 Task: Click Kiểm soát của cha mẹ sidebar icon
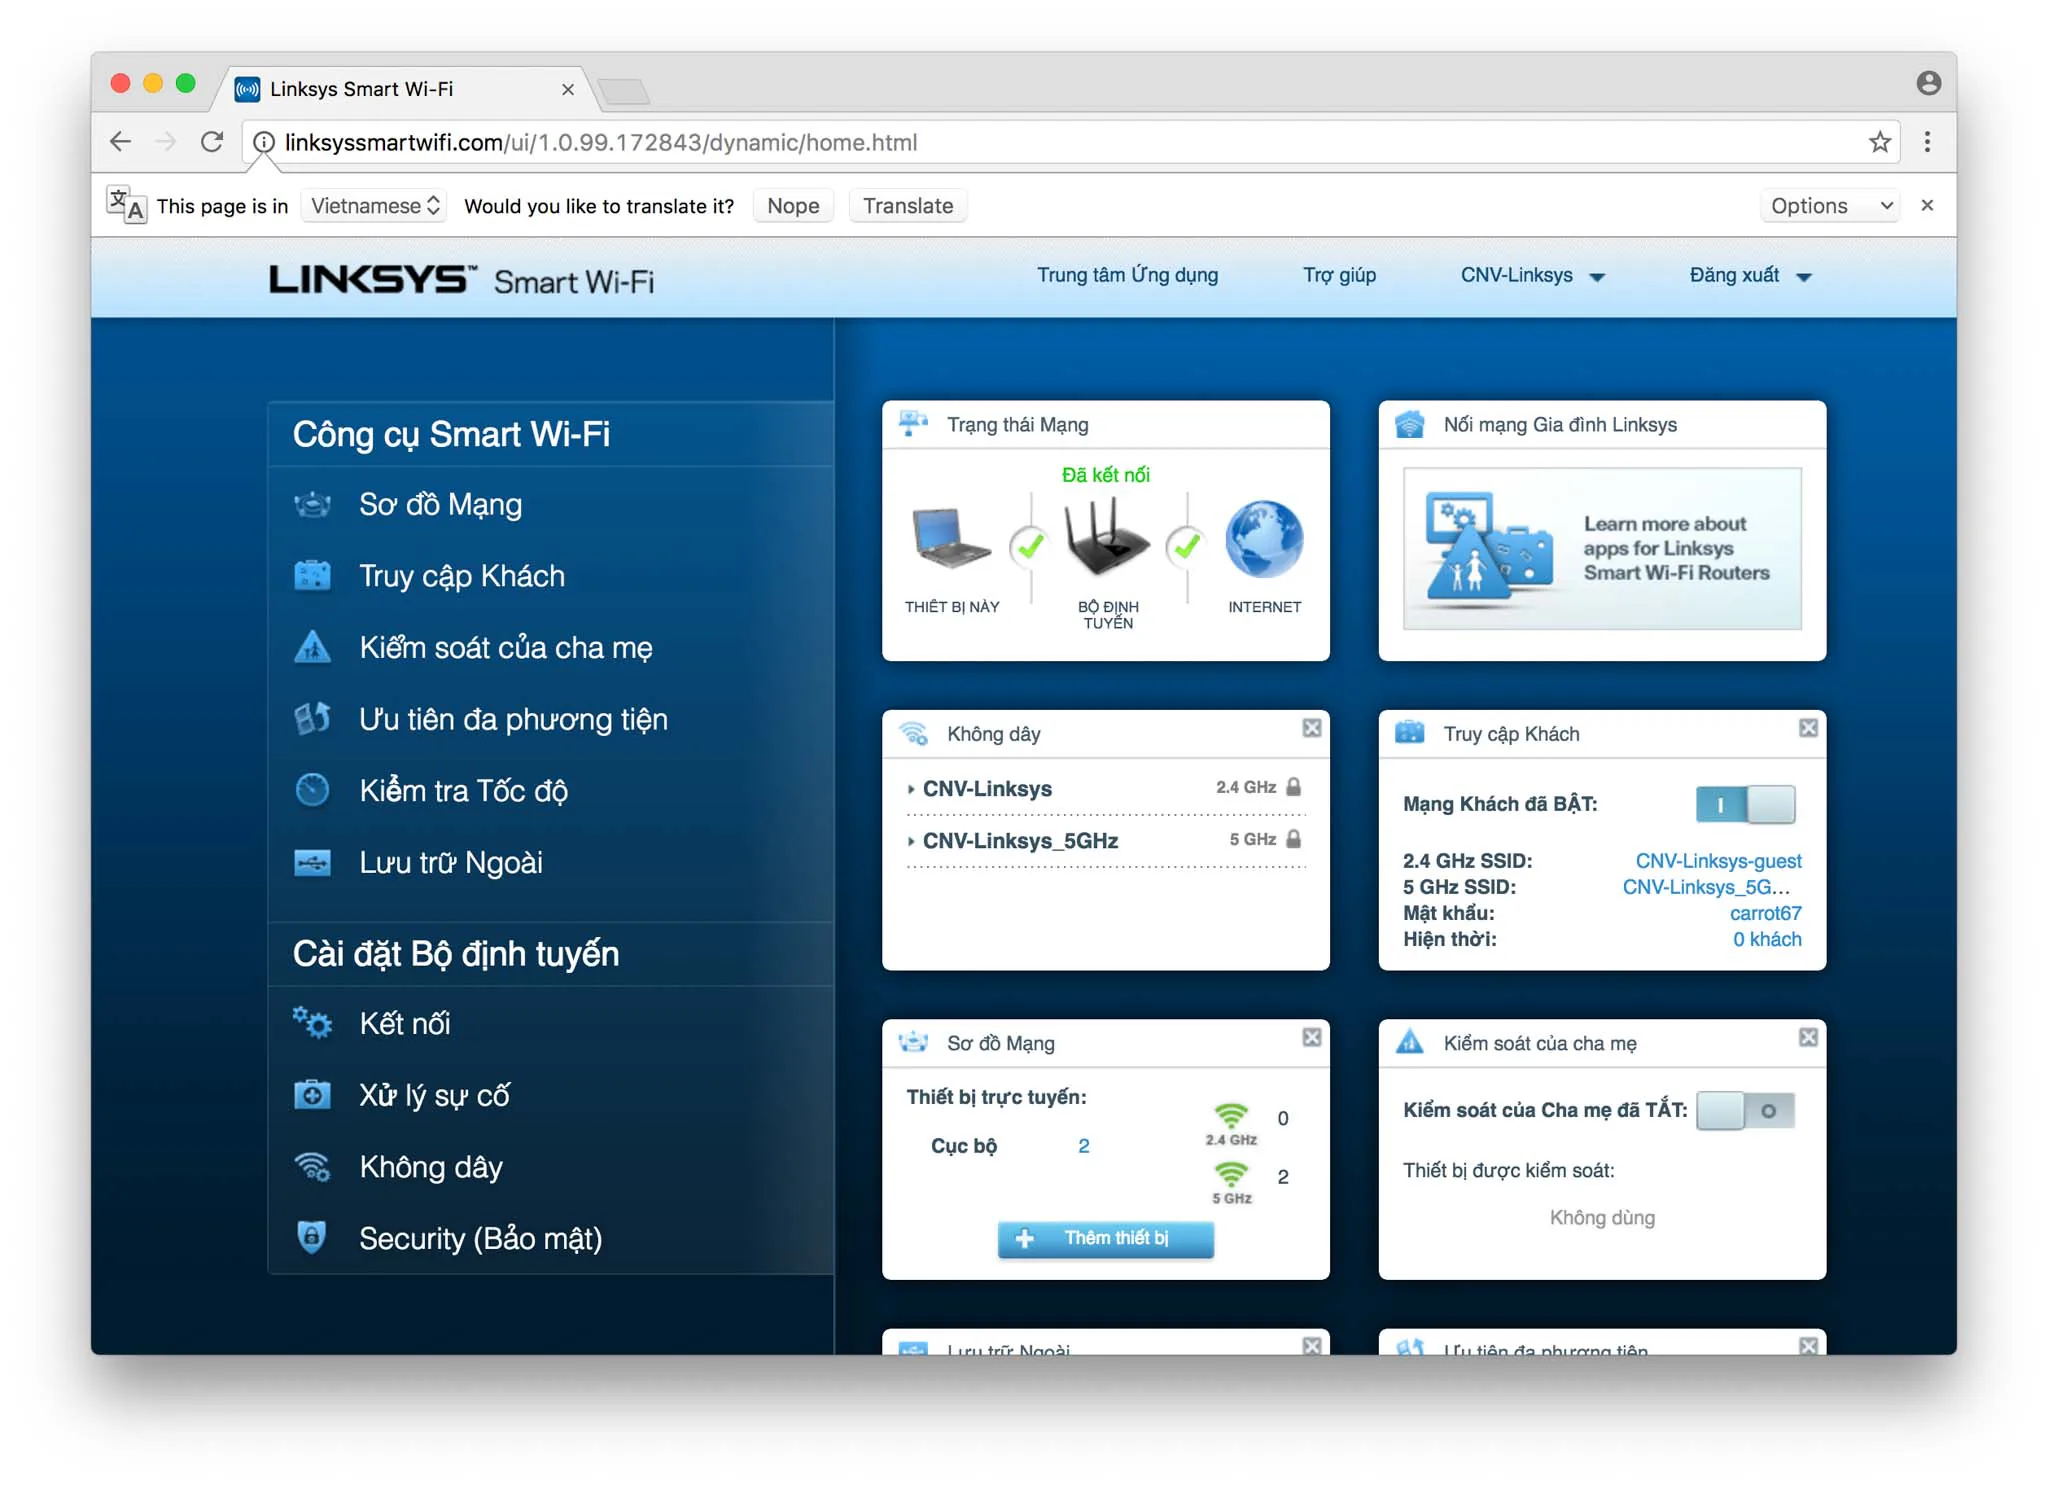(x=312, y=647)
